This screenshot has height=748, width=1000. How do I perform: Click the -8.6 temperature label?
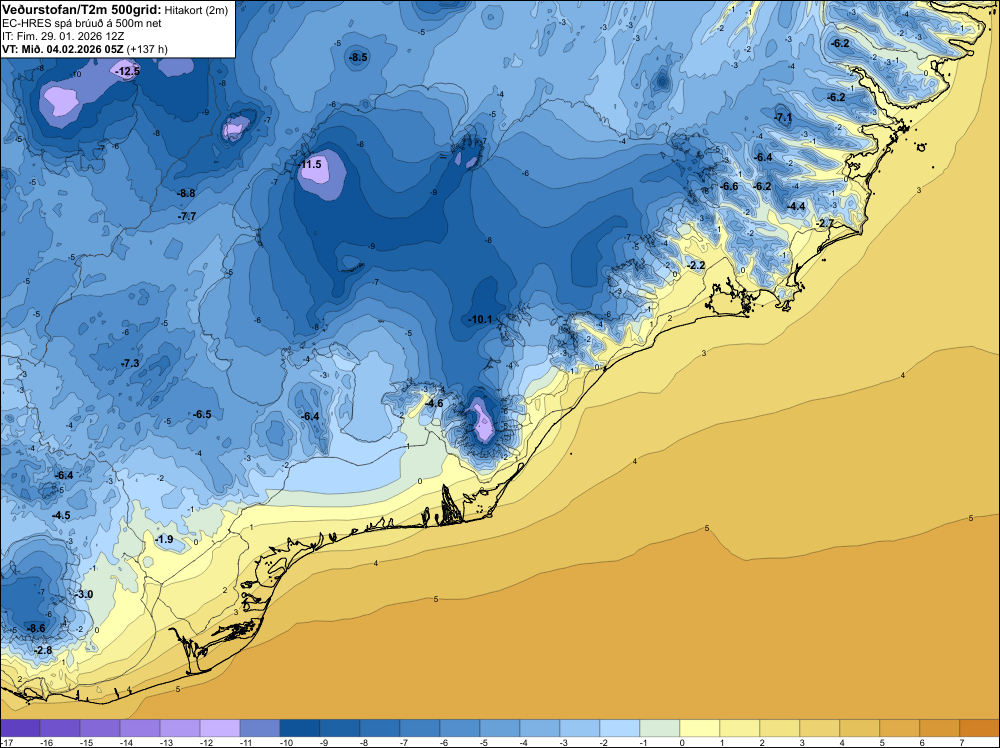[36, 628]
